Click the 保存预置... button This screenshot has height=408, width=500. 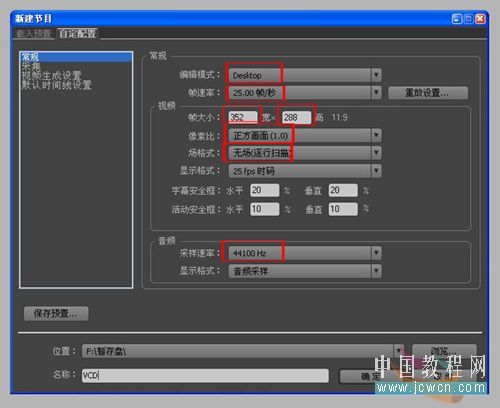click(56, 314)
